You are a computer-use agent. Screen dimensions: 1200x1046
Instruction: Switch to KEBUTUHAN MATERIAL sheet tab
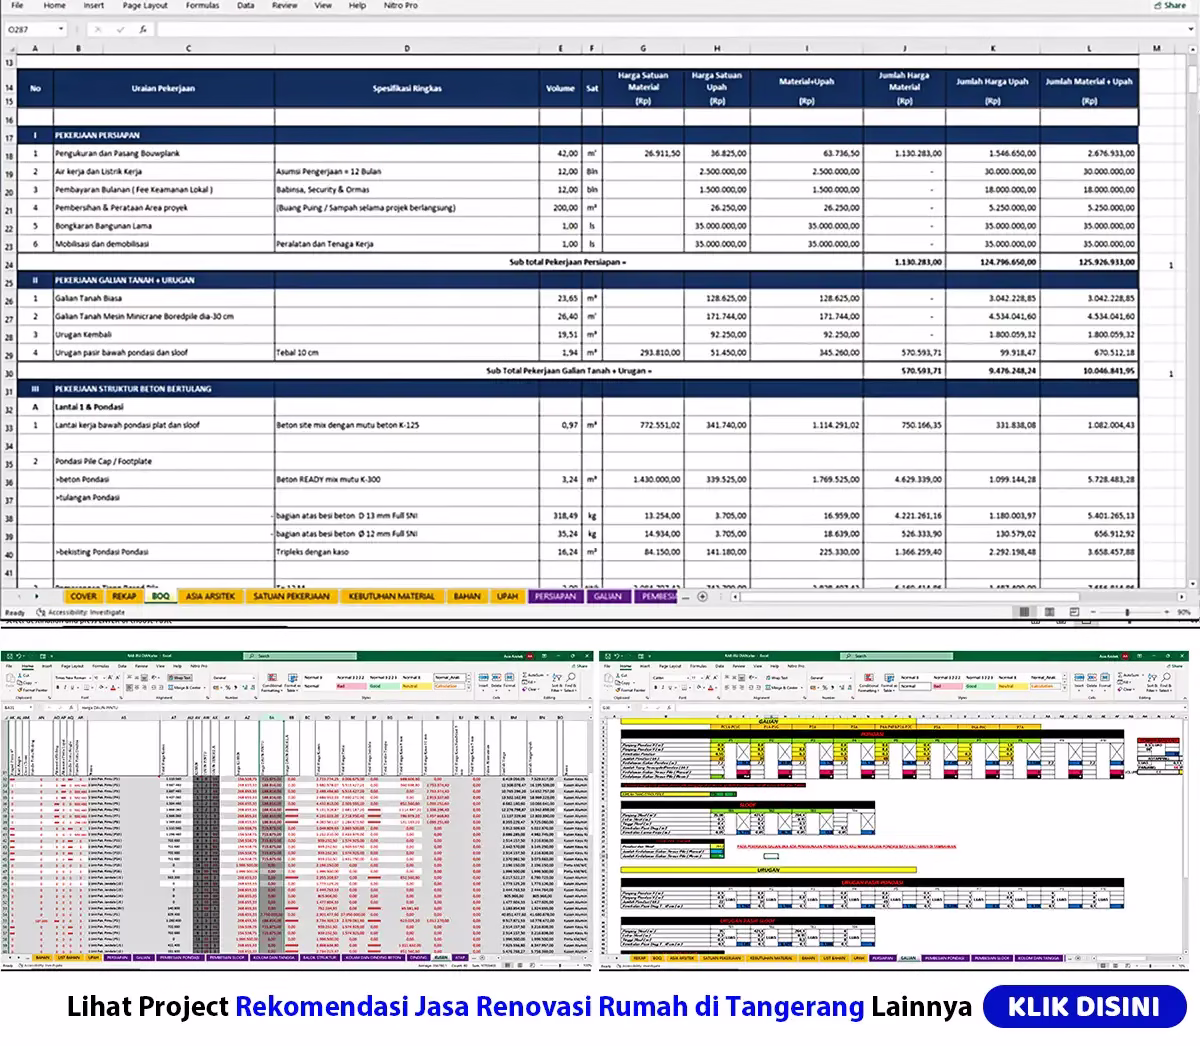(391, 596)
